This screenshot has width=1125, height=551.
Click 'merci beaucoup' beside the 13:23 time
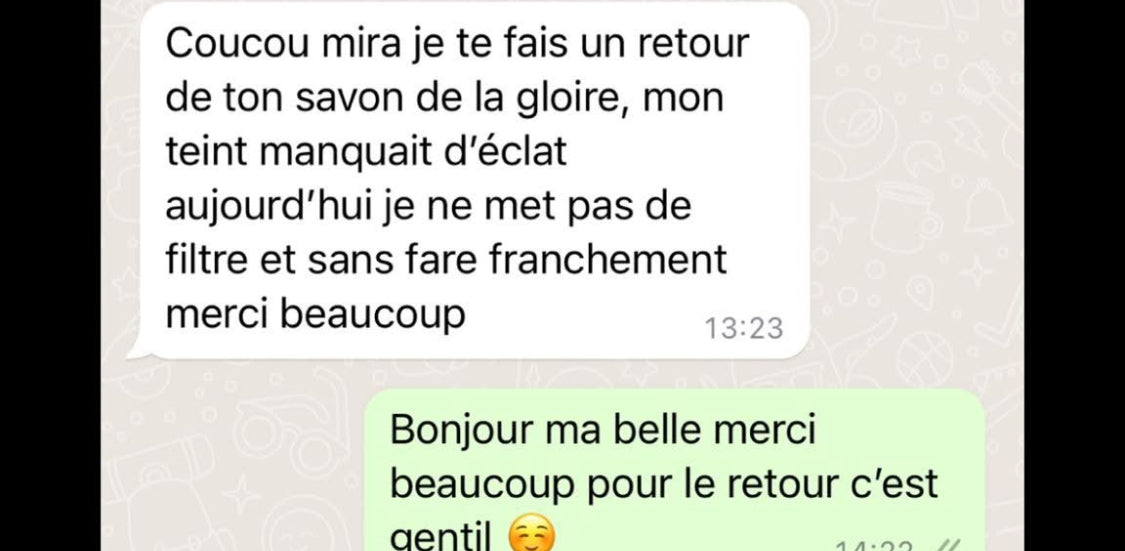click(x=316, y=314)
